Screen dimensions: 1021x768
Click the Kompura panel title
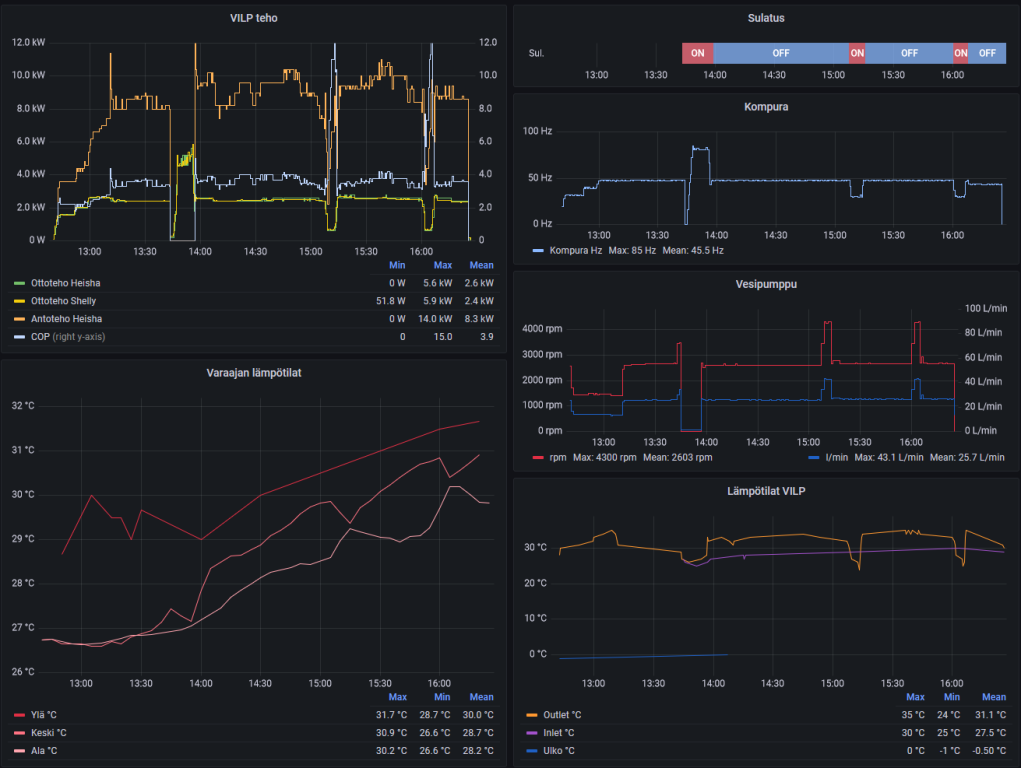click(766, 106)
